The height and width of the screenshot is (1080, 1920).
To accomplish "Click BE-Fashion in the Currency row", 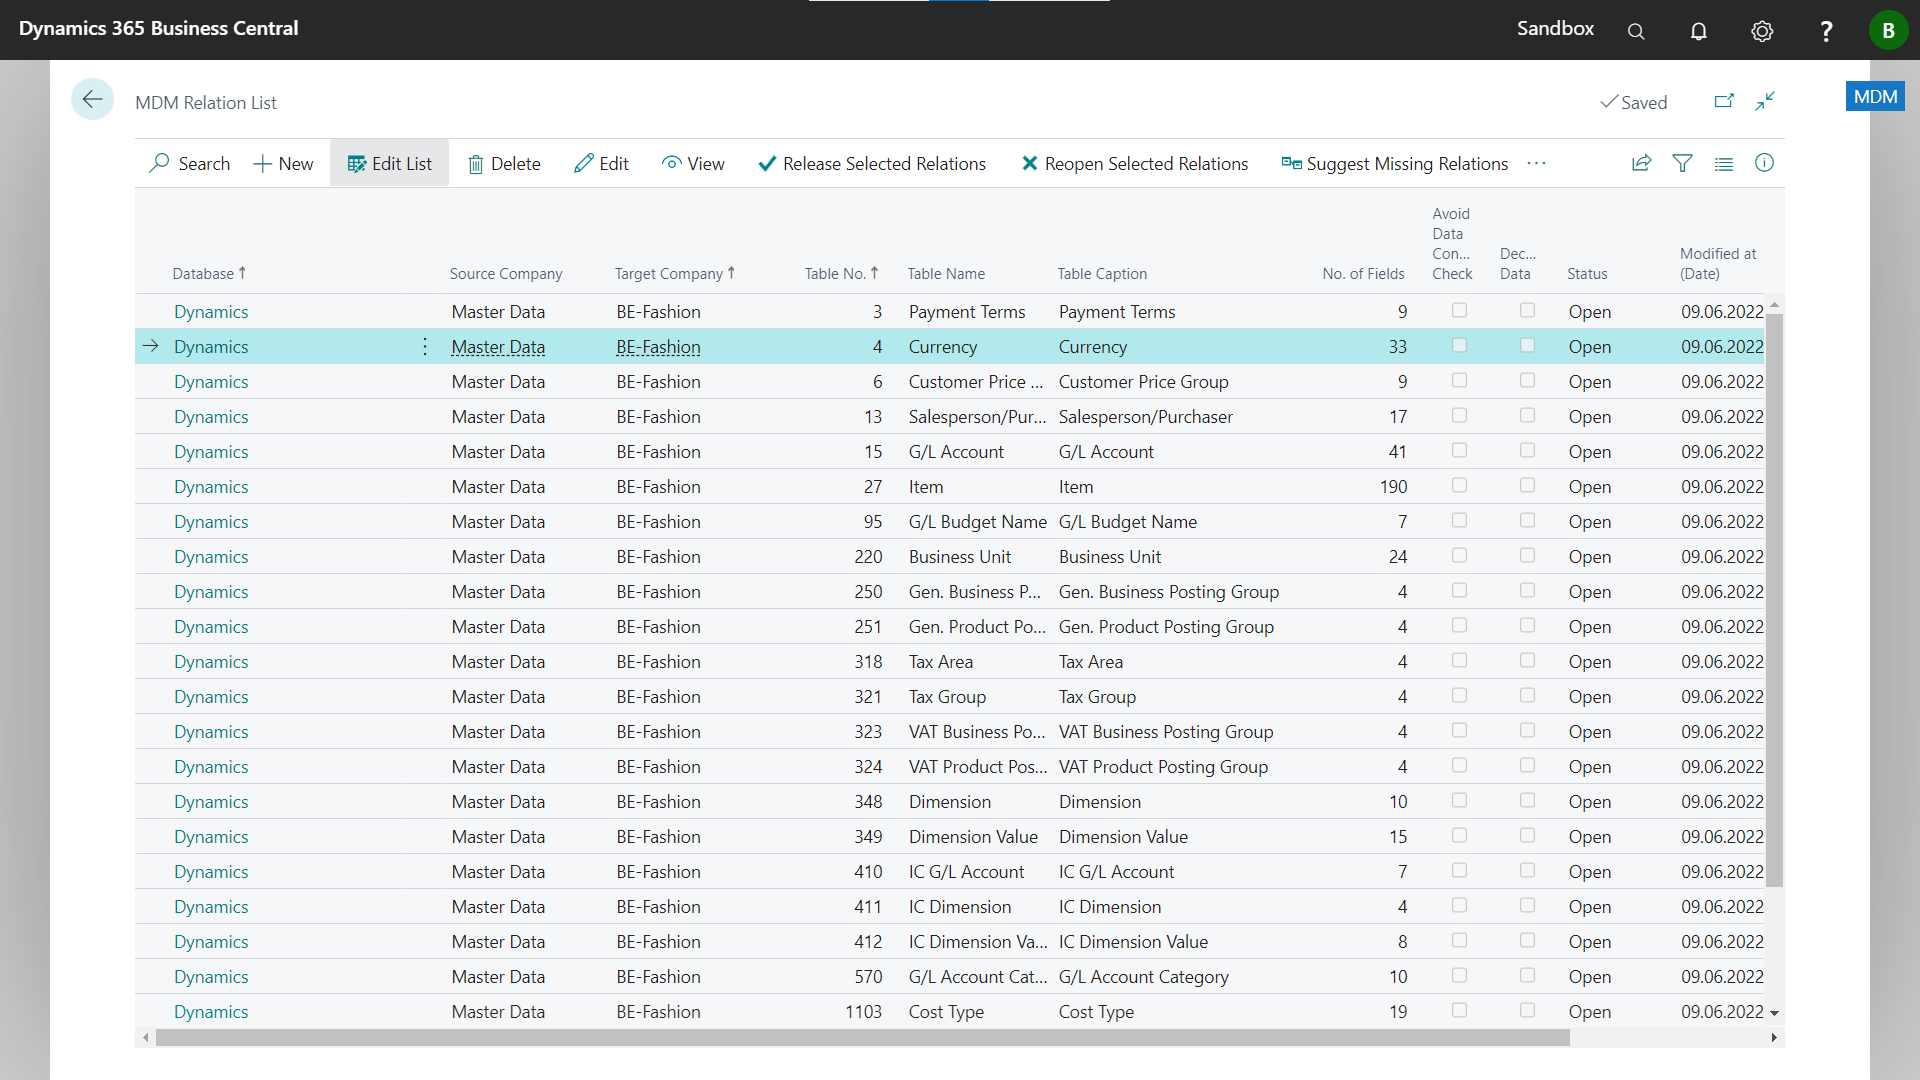I will click(x=658, y=346).
